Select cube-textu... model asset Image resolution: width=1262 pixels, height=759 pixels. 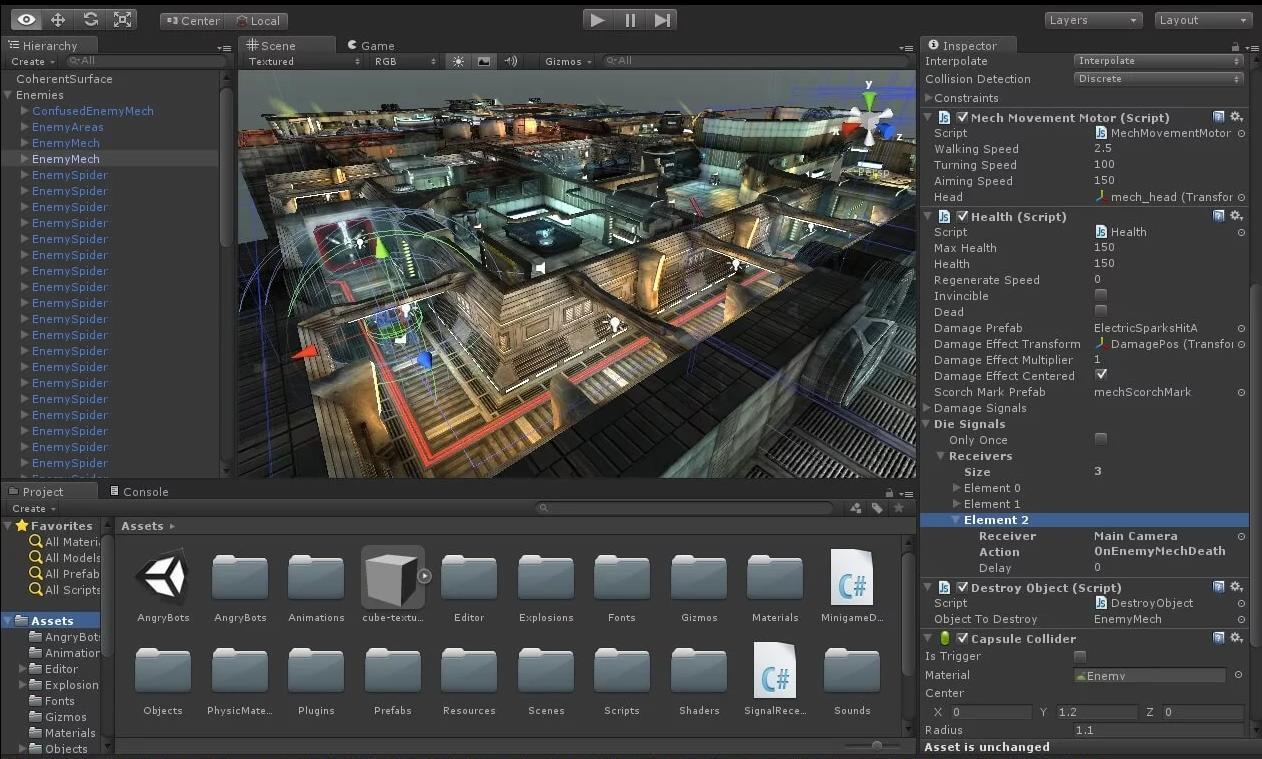pyautogui.click(x=393, y=584)
